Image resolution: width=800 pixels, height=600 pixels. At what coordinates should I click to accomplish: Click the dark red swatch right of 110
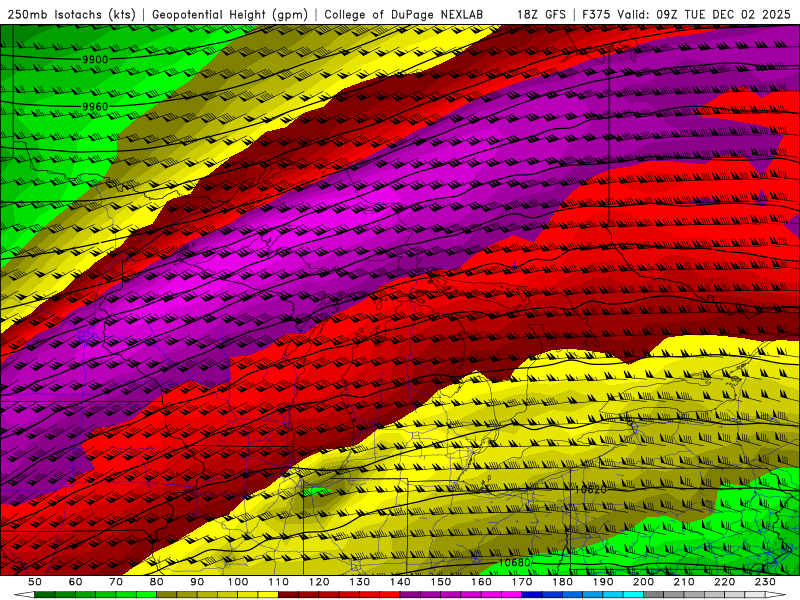(x=288, y=595)
